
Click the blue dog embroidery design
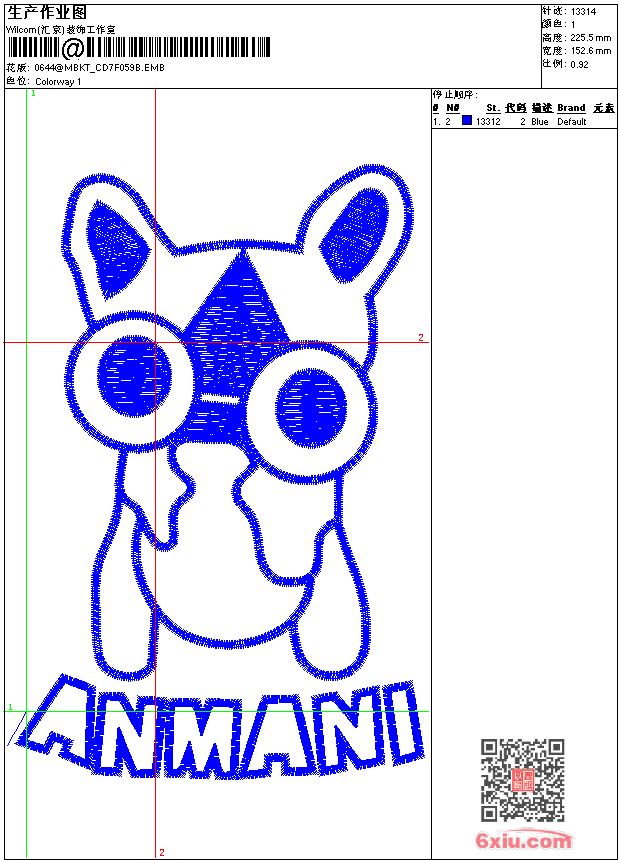pos(239,421)
